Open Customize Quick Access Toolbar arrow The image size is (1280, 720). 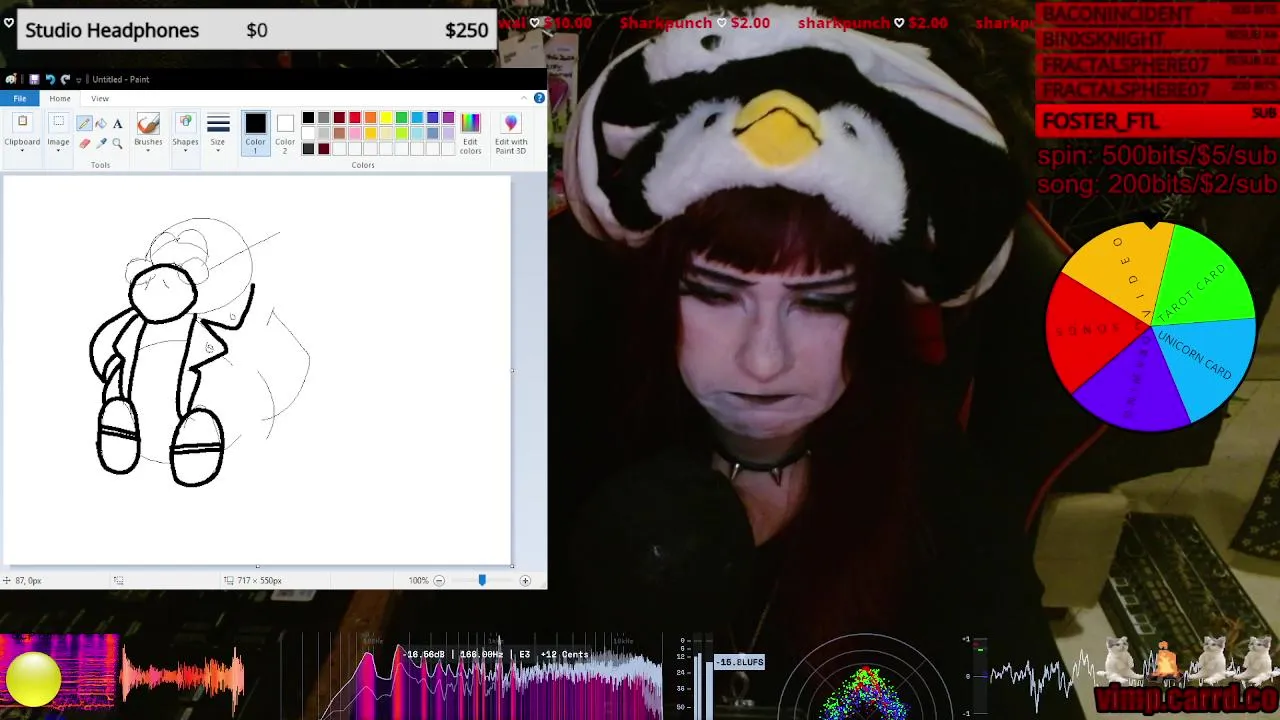(x=78, y=80)
